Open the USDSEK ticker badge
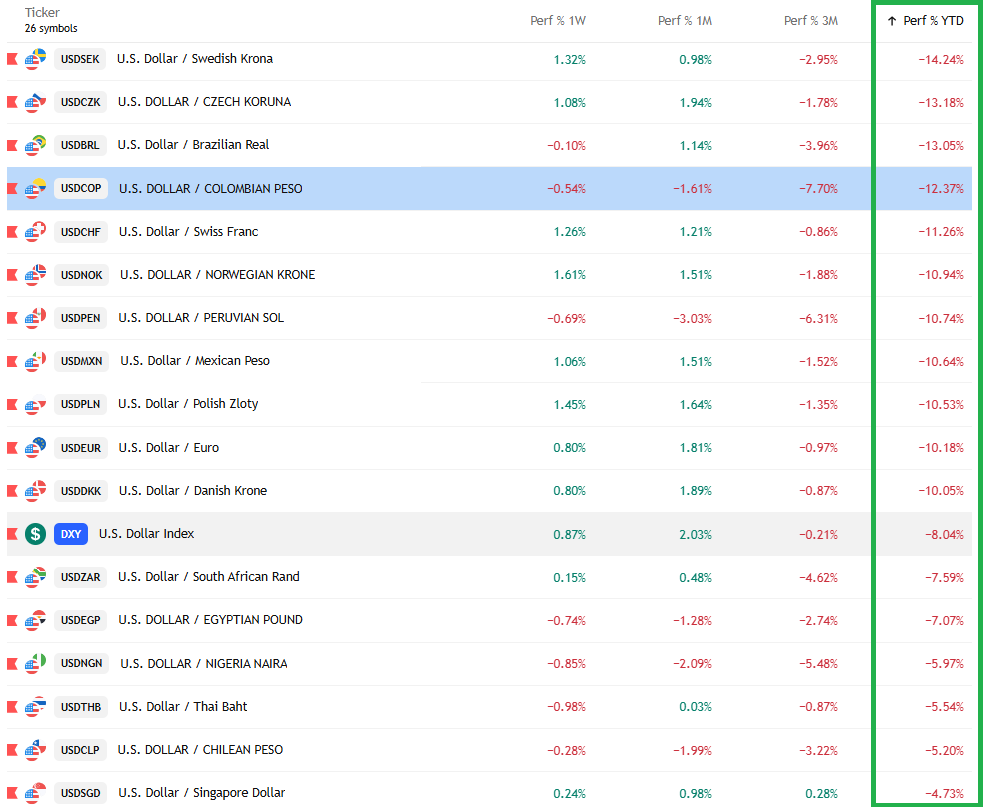The image size is (983, 807). click(x=80, y=59)
